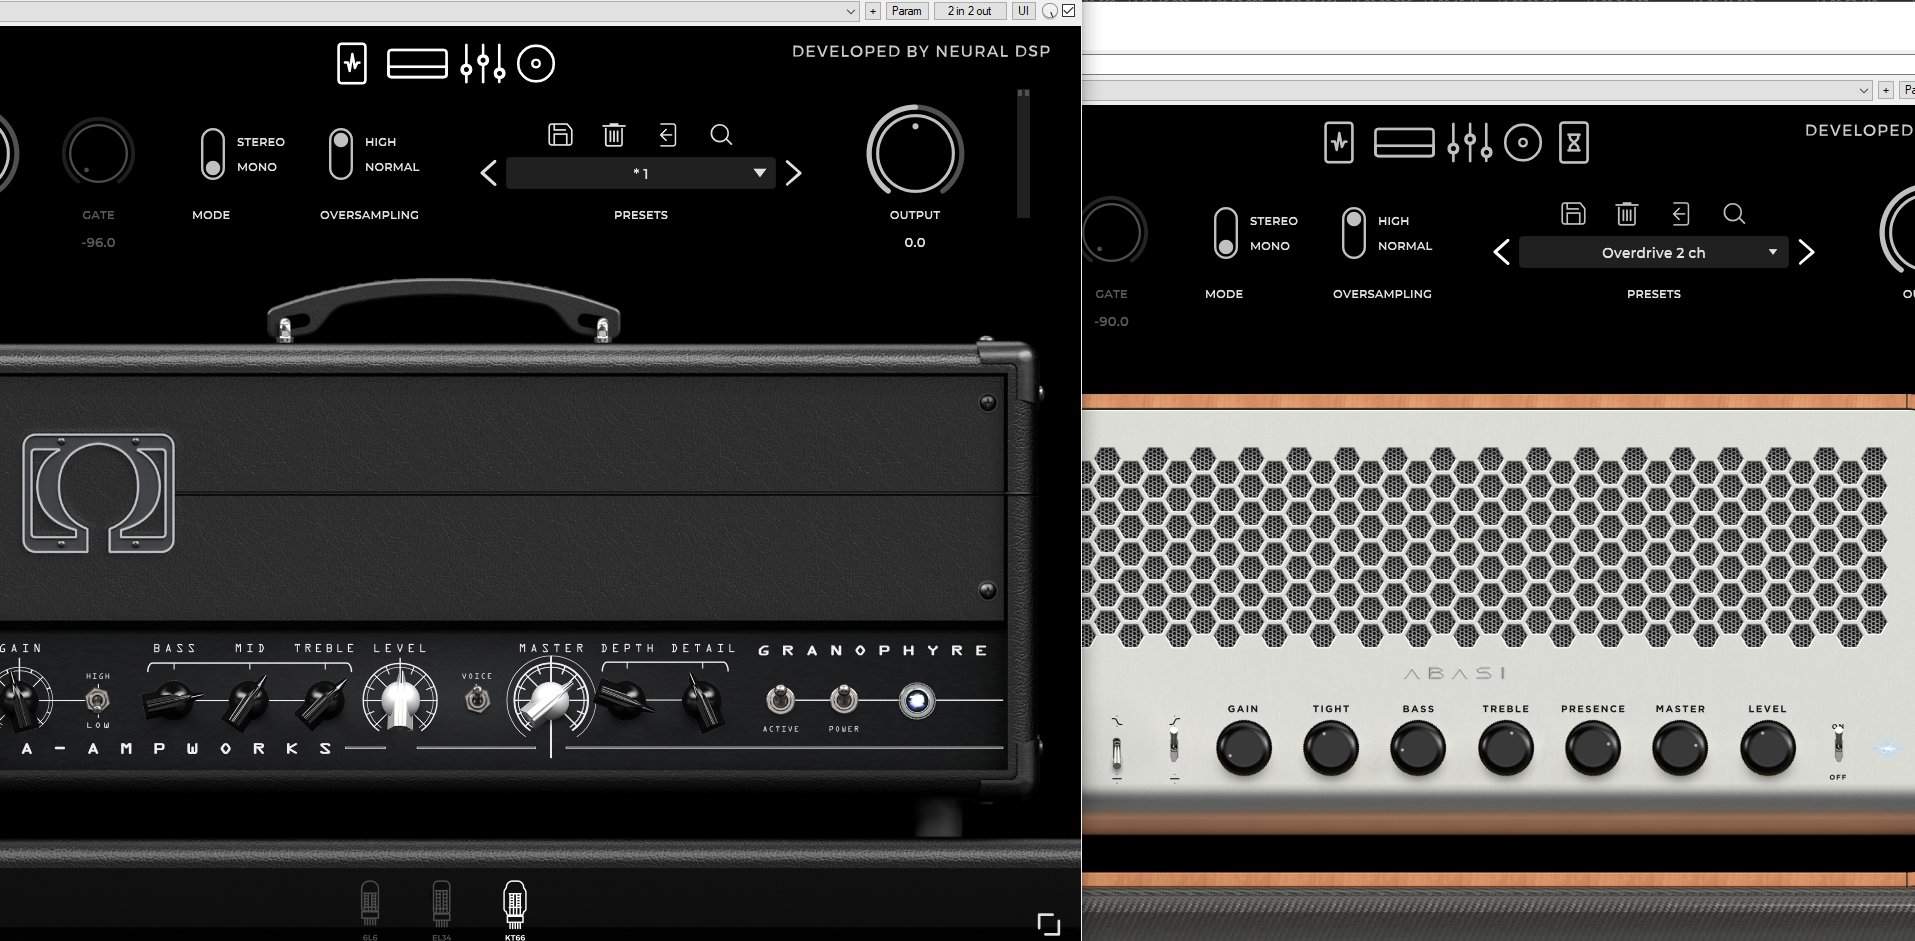Open the circular effects icon in Abasi window
Viewport: 1915px width, 941px height.
(1523, 143)
